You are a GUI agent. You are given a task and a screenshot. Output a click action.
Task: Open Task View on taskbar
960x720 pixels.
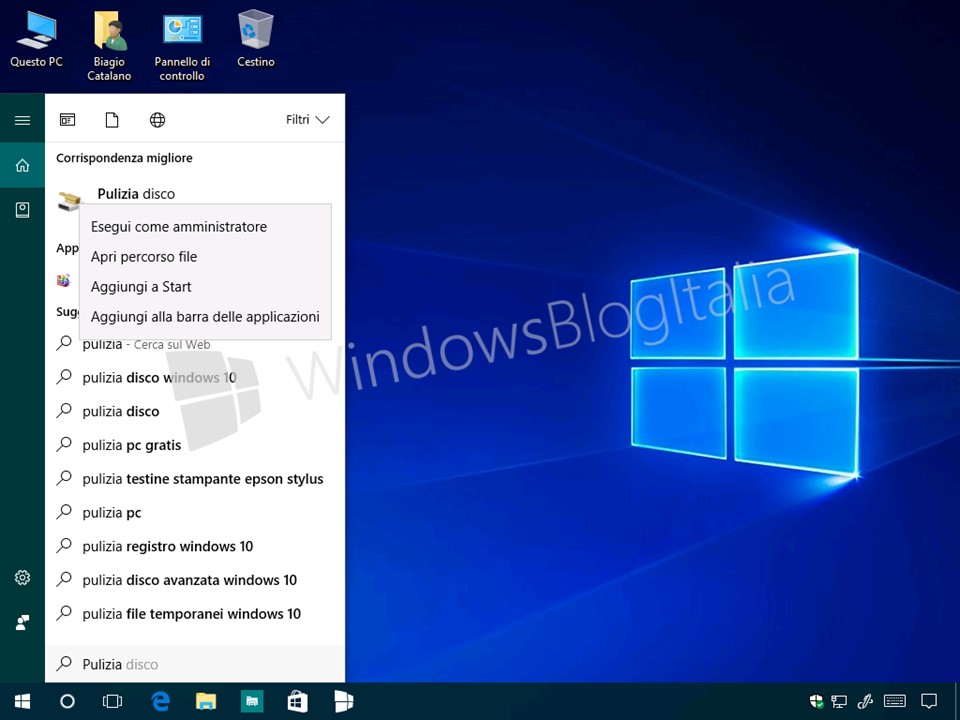113,702
